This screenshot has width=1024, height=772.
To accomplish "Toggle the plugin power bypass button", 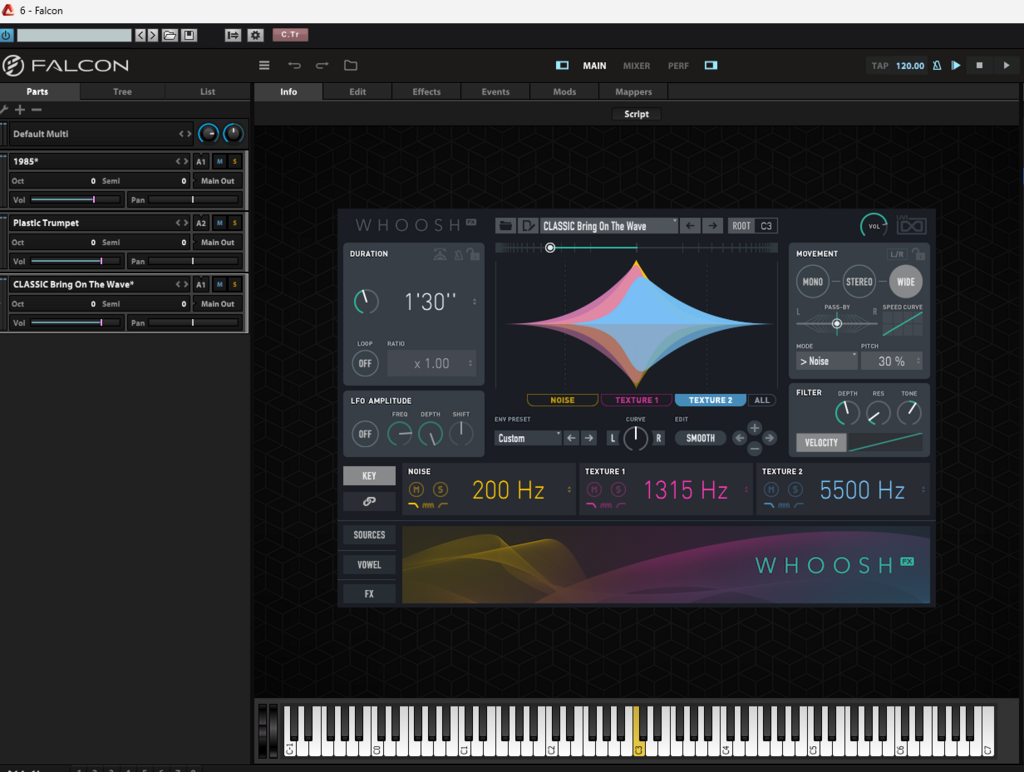I will coord(6,35).
